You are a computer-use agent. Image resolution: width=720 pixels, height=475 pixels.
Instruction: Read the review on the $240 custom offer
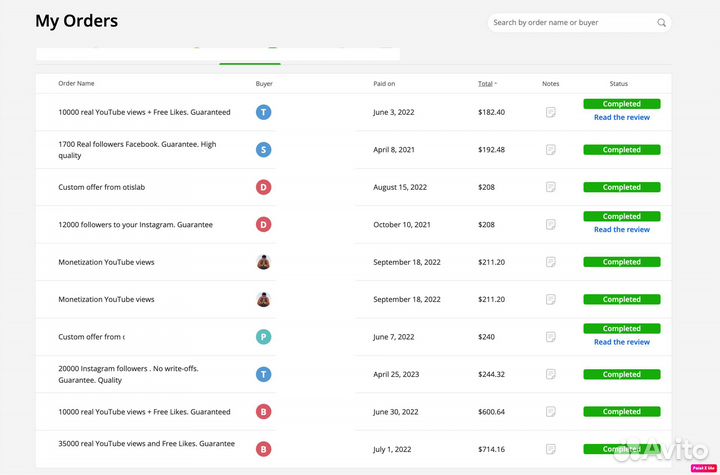pyautogui.click(x=621, y=342)
